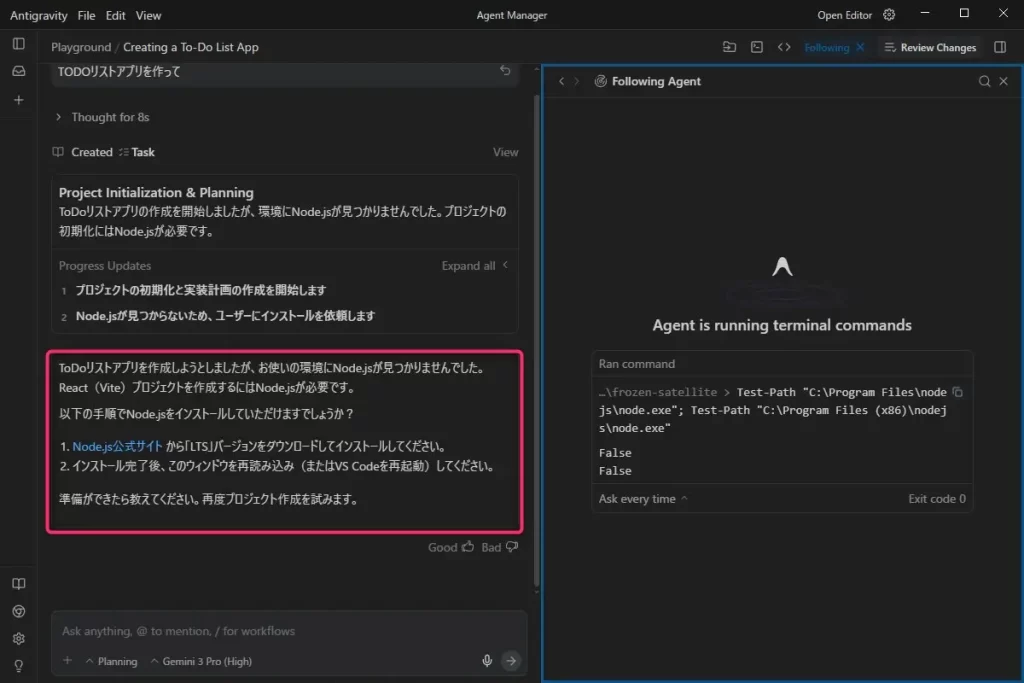
Task: Click the Following Agent panel title
Action: (x=656, y=81)
